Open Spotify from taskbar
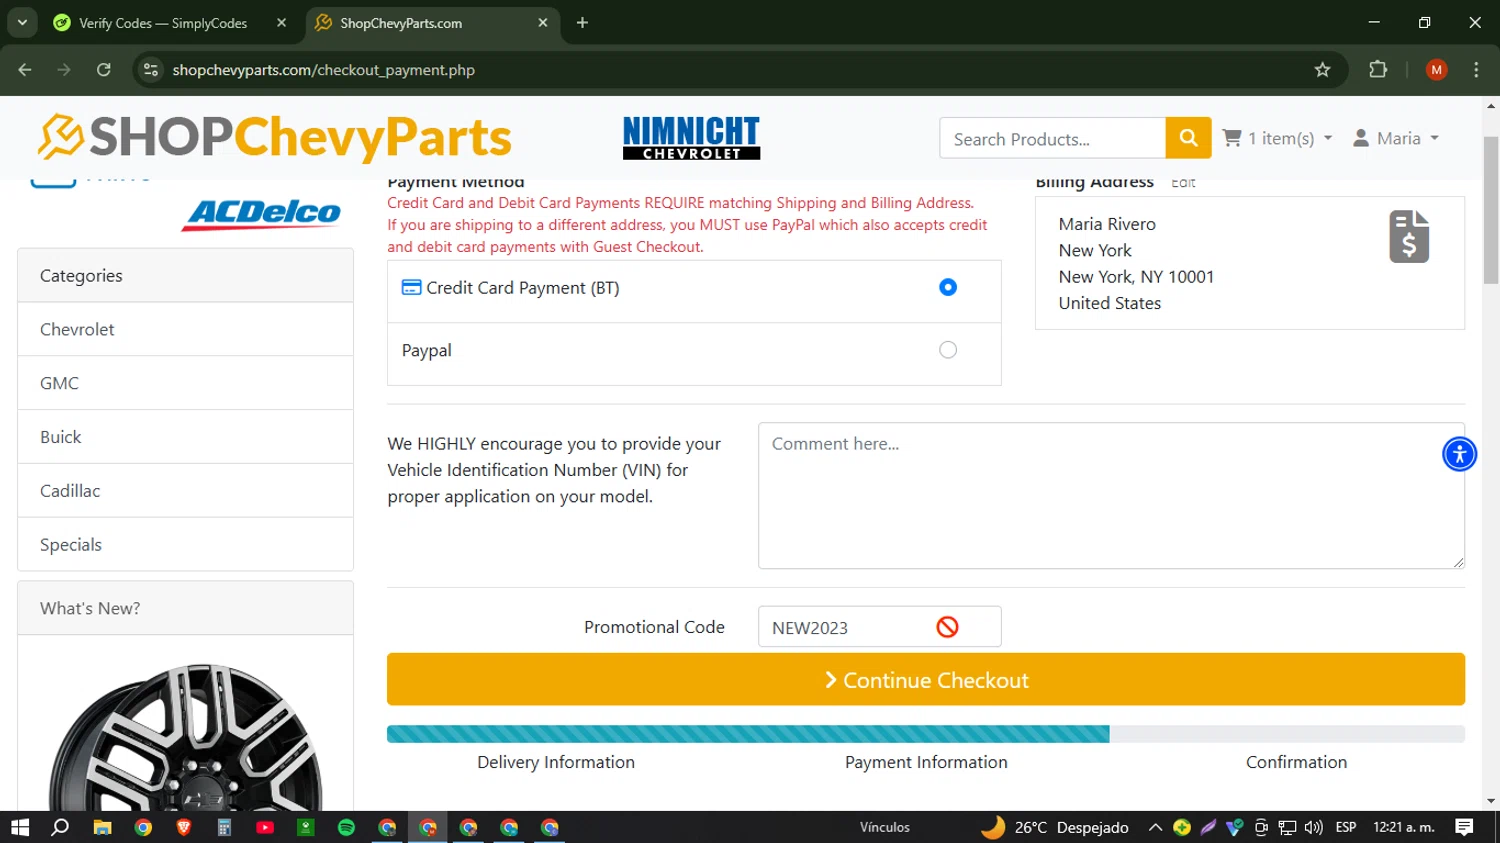Screen dimensions: 1500x843 pyautogui.click(x=346, y=827)
